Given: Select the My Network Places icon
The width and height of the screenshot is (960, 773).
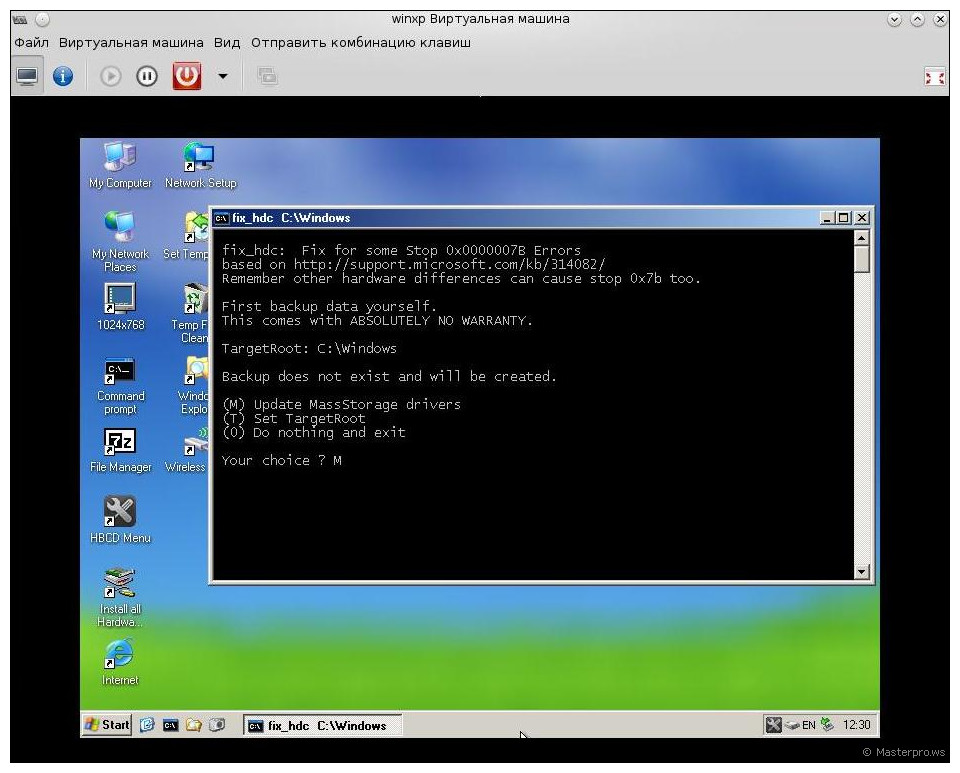Looking at the screenshot, I should [x=120, y=242].
